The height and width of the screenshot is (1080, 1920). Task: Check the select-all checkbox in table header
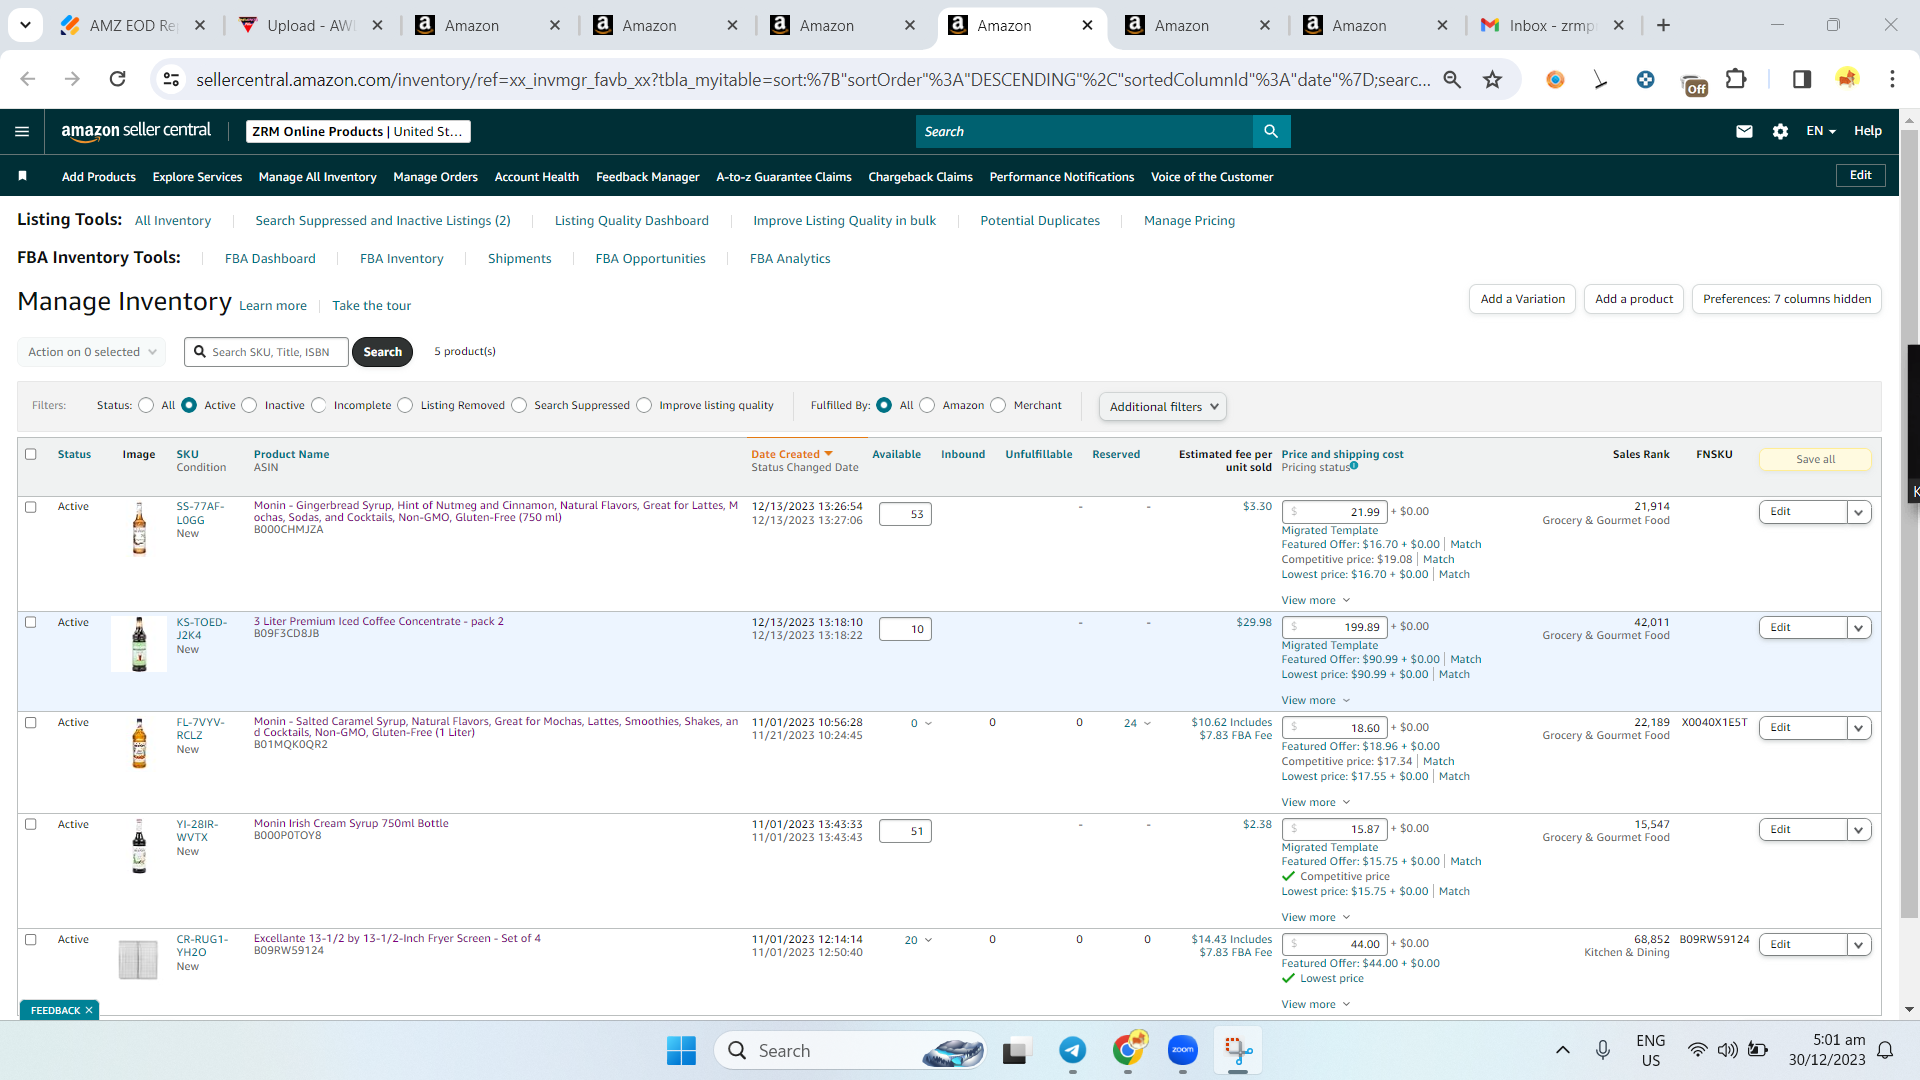pos(31,454)
